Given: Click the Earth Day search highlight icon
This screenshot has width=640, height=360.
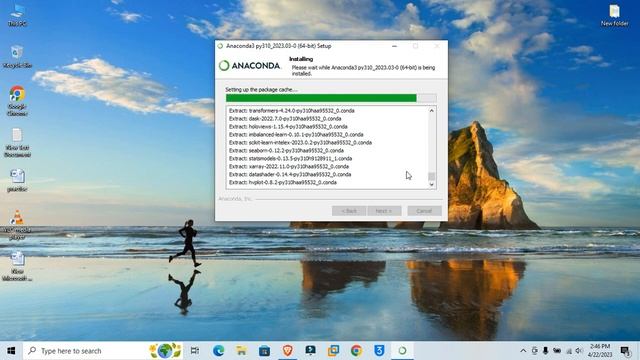Looking at the screenshot, I should point(165,351).
